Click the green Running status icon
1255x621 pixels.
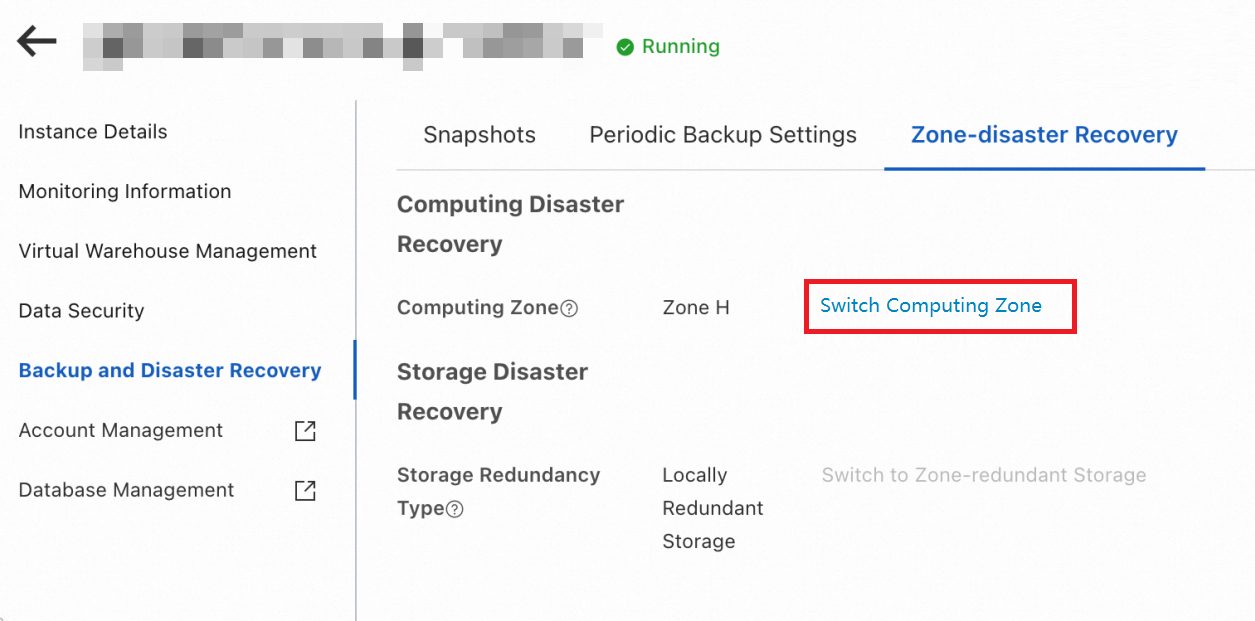pos(625,47)
